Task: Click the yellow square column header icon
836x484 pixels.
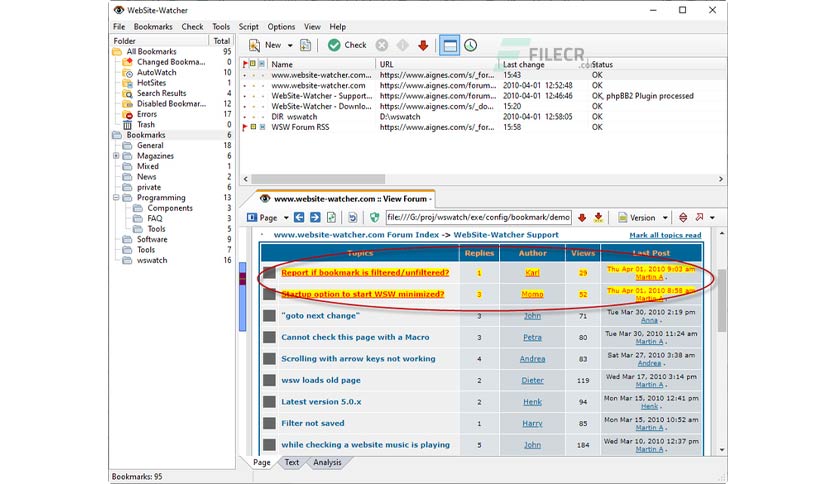Action: [253, 64]
